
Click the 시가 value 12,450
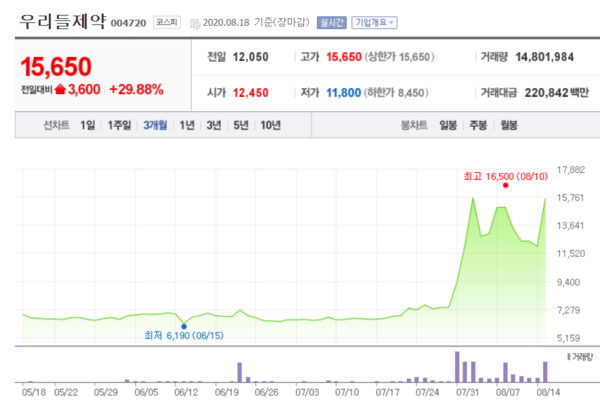tap(251, 93)
